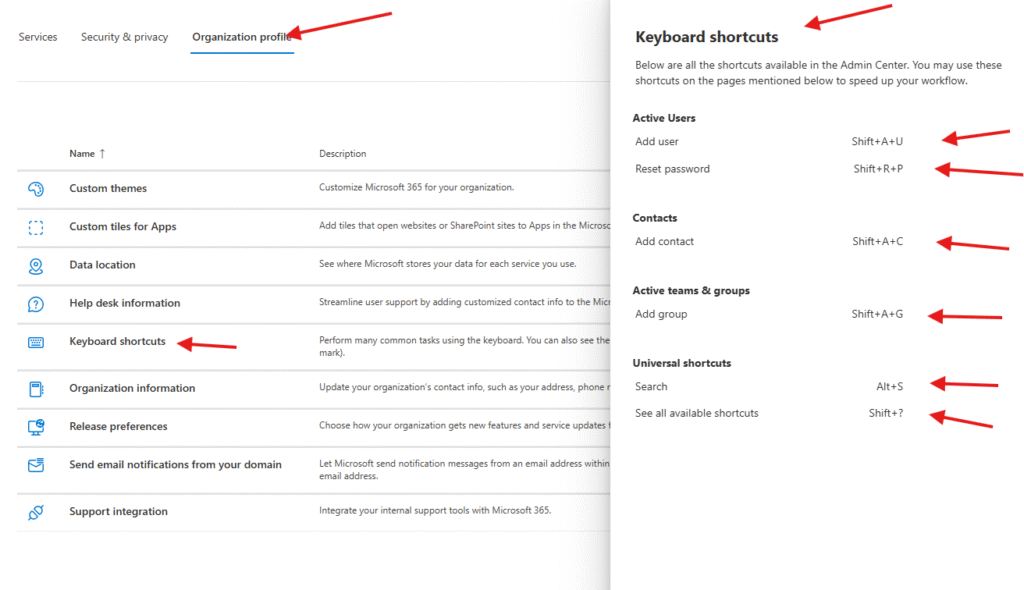Click the Keyboard shortcuts panel heading
1024x590 pixels.
706,37
